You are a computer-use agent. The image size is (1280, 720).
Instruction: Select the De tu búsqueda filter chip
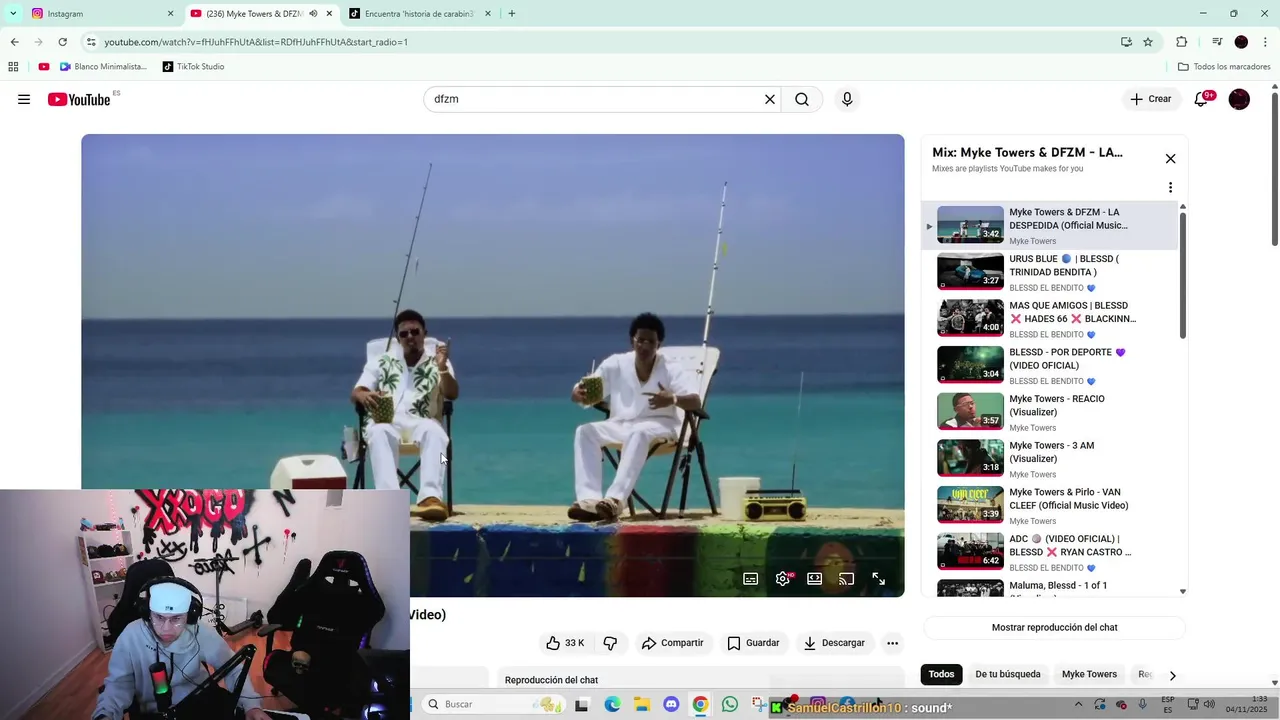click(1008, 674)
